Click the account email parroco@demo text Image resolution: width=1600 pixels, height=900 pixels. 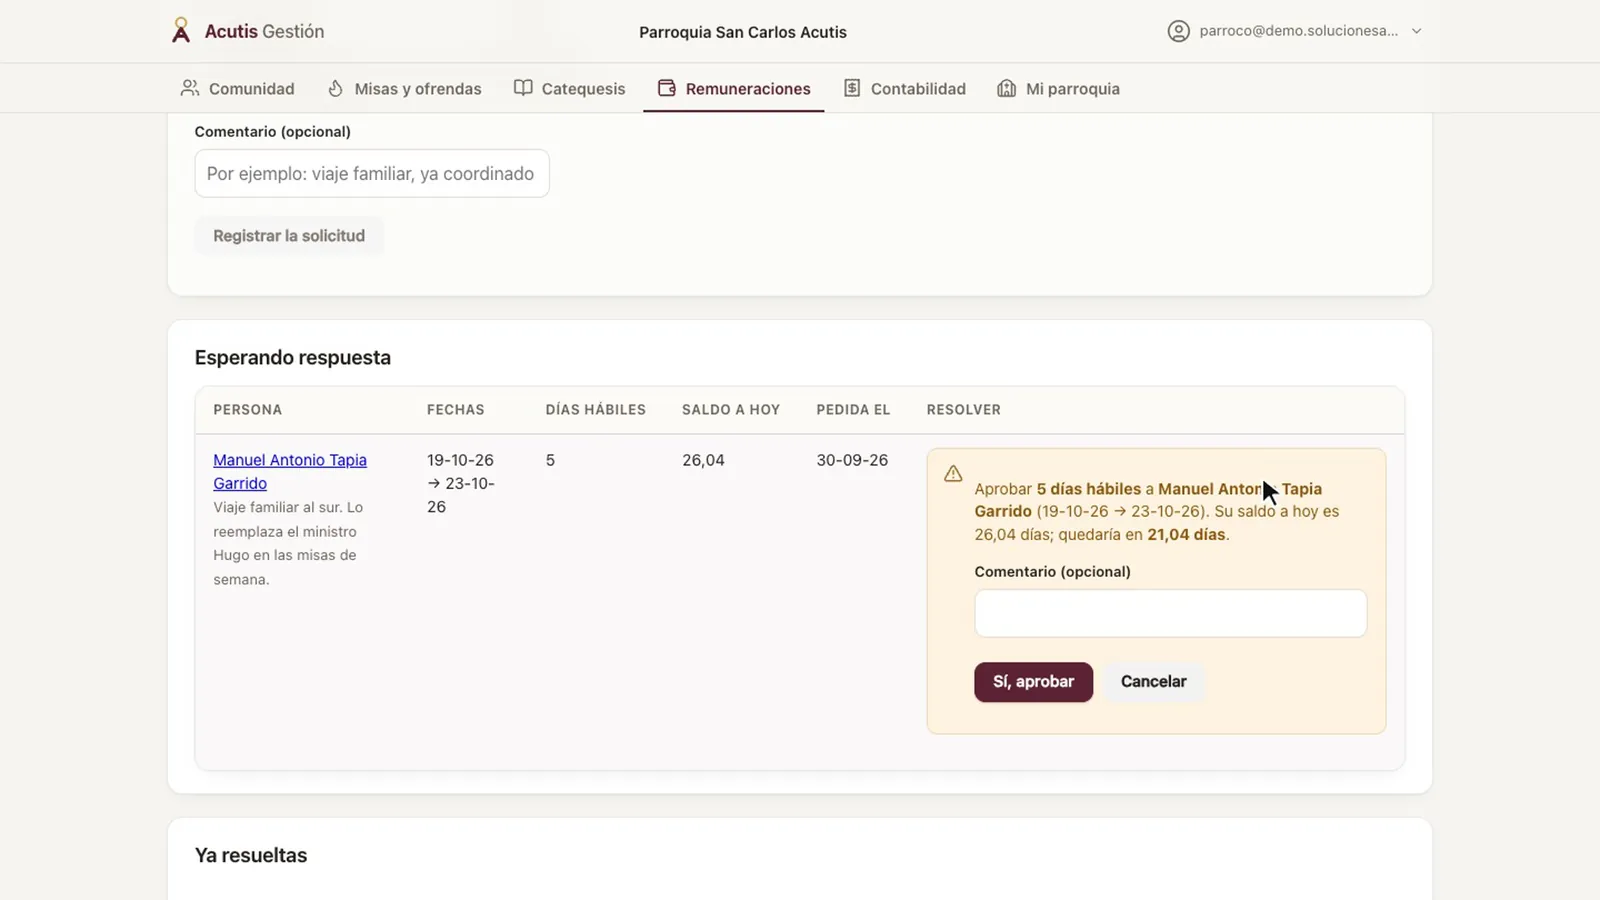point(1299,31)
